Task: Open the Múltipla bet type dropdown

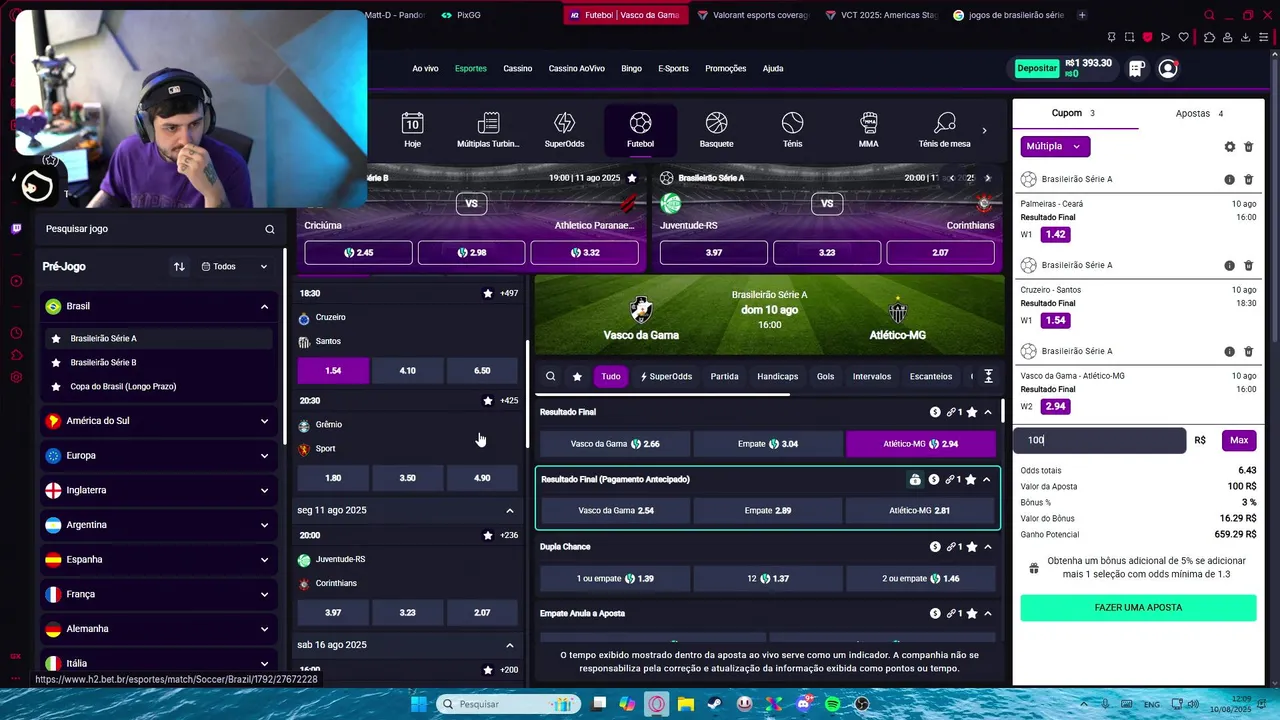Action: (x=1056, y=146)
